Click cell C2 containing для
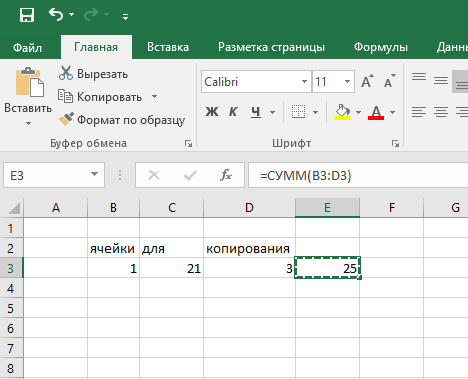This screenshot has height=379, width=468. 172,248
